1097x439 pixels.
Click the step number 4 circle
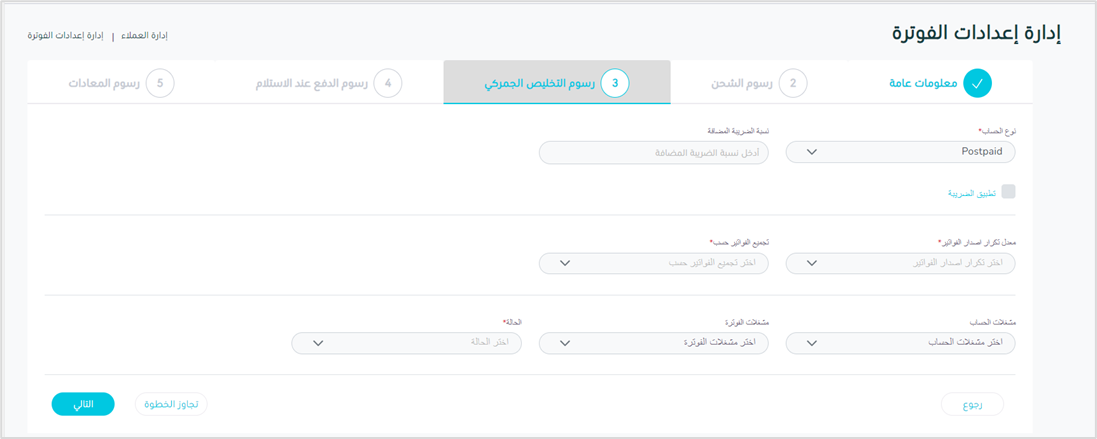click(x=388, y=83)
